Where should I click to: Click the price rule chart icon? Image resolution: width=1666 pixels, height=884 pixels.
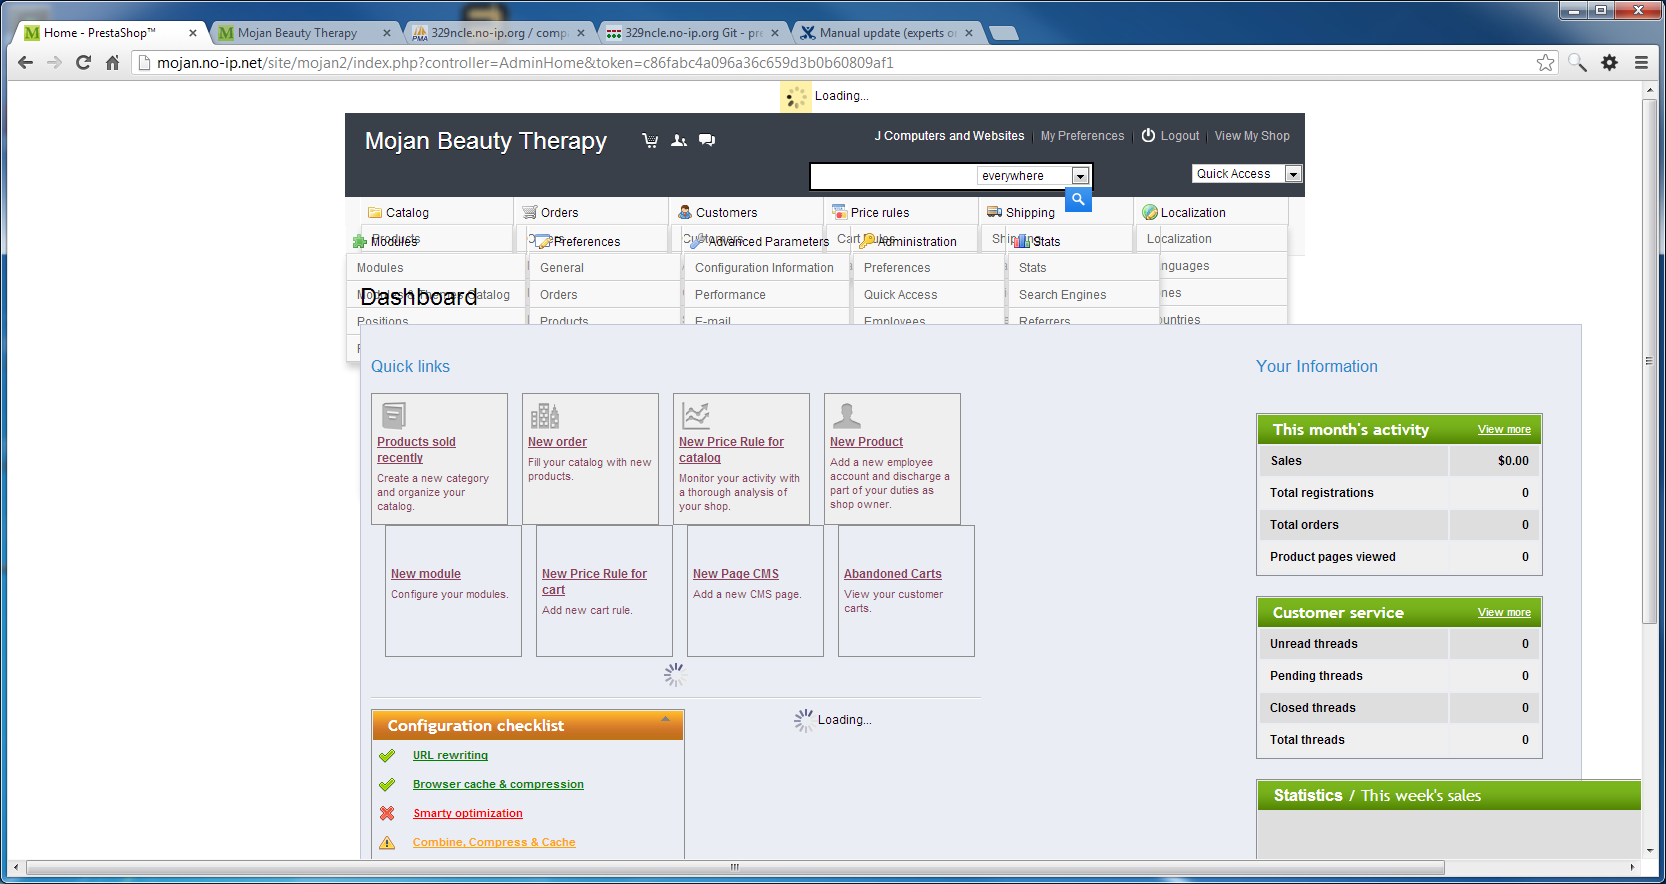coord(696,415)
